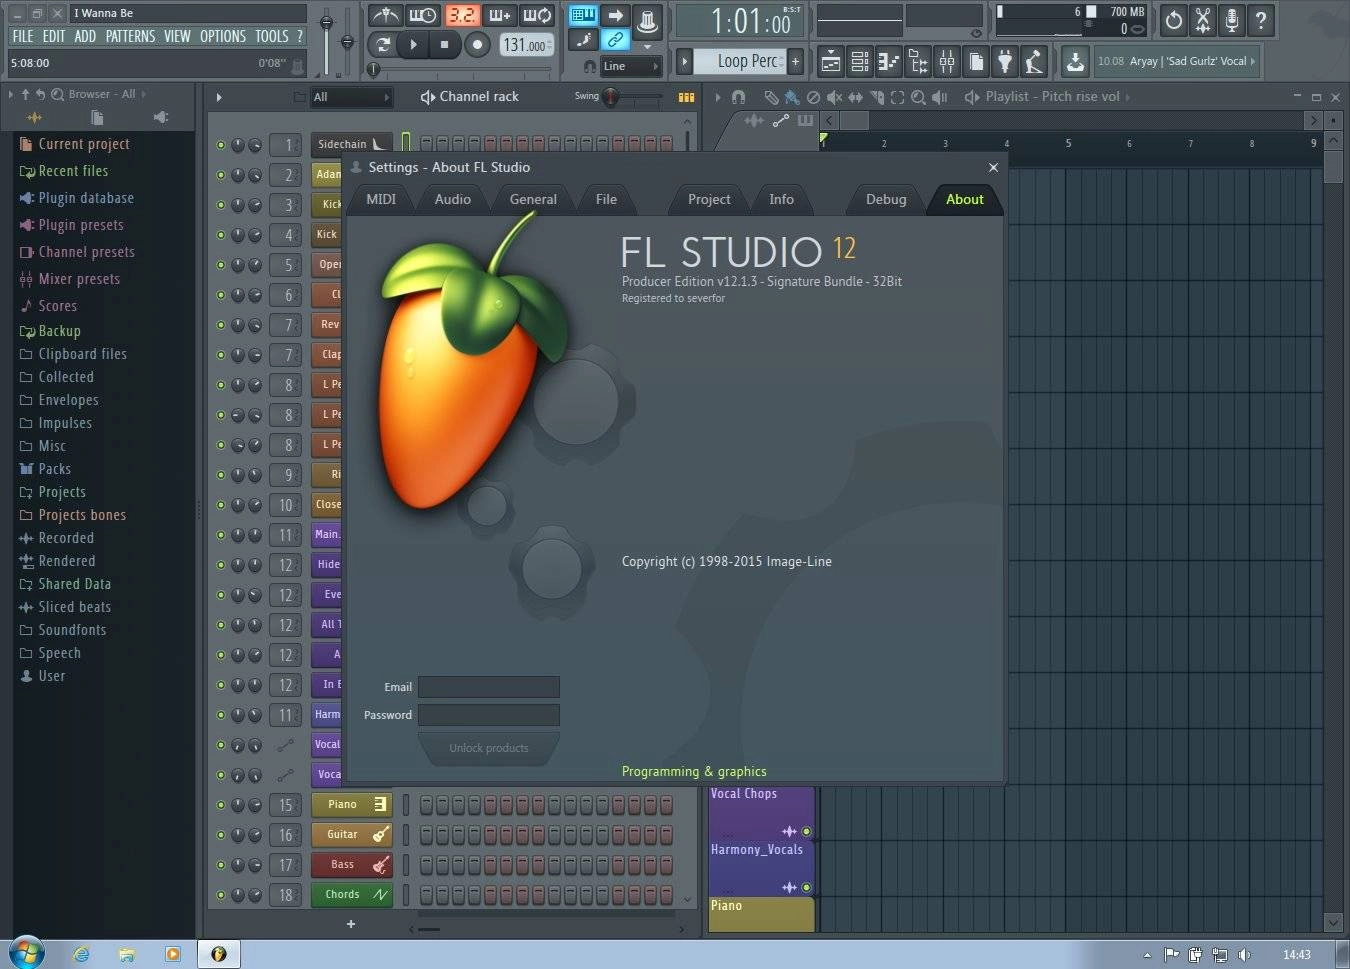This screenshot has height=969, width=1350.
Task: Start one-click audio recording microphone icon
Action: click(1232, 19)
